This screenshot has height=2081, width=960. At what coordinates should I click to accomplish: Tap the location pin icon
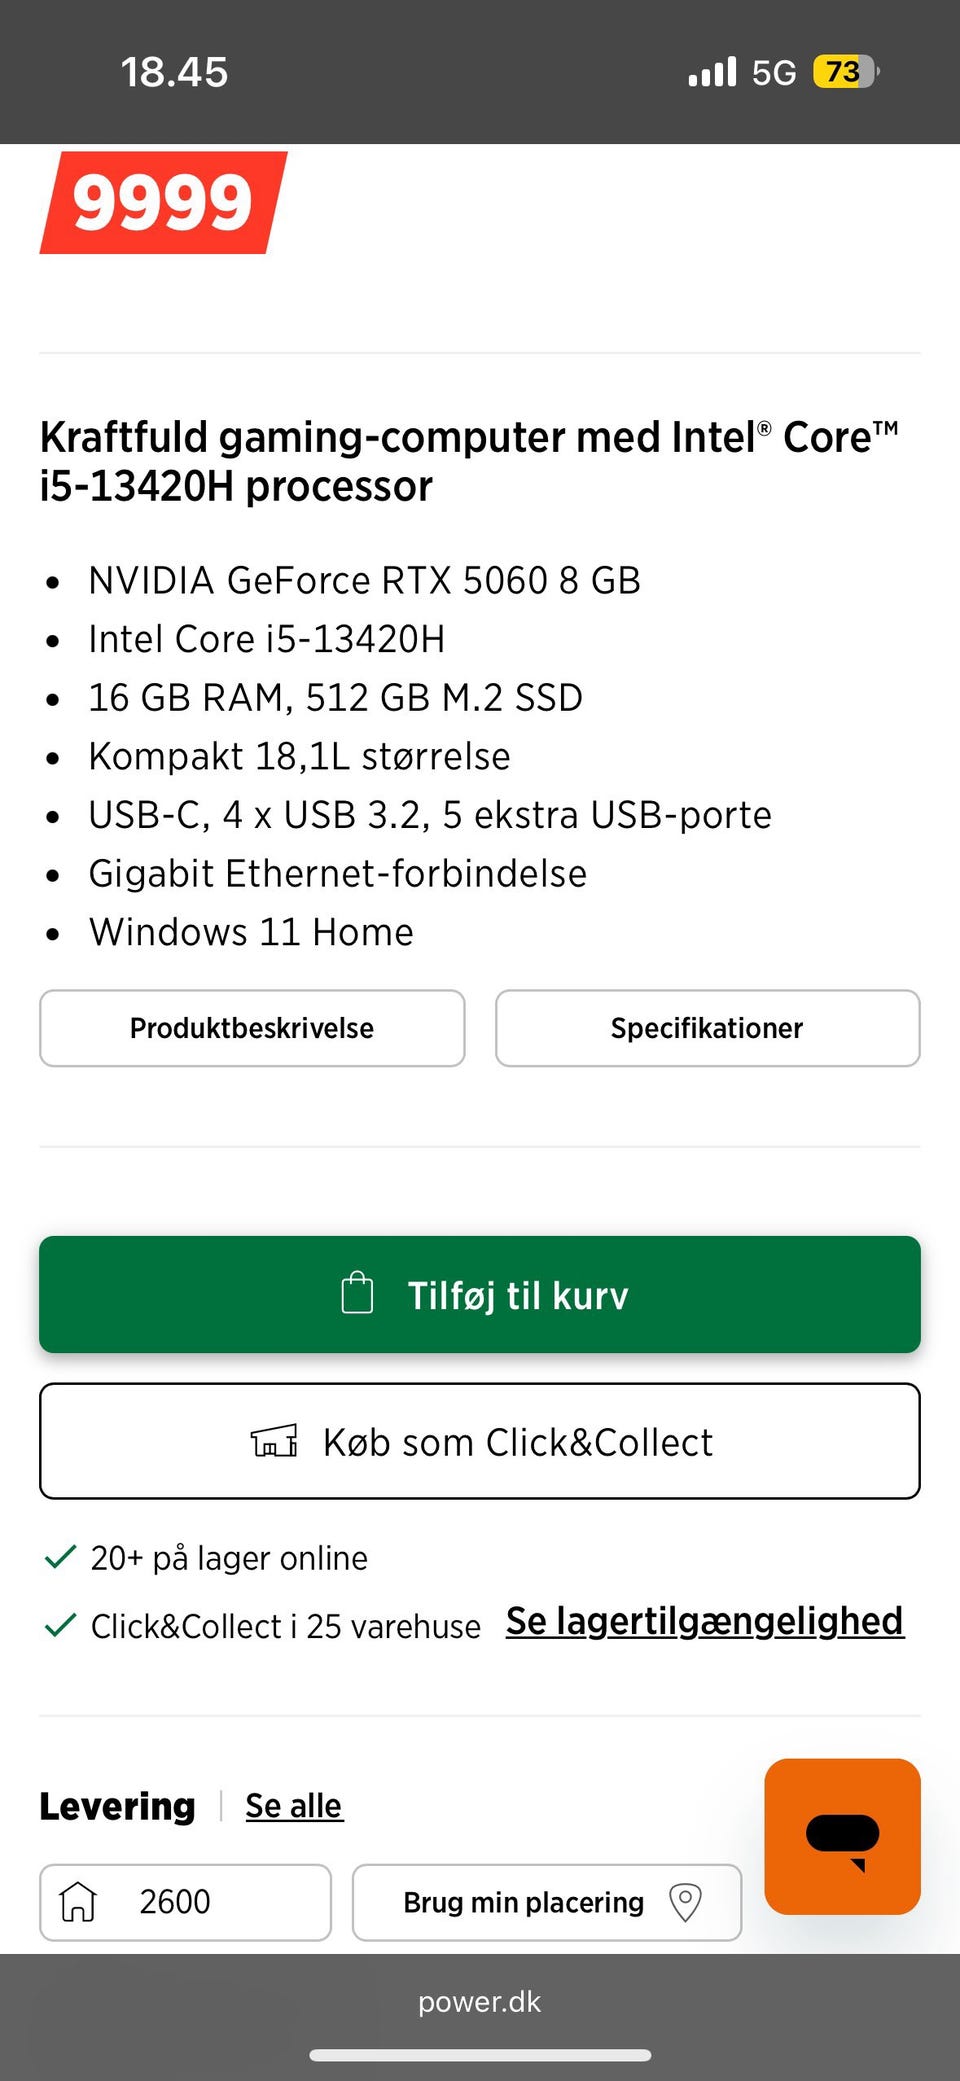[x=685, y=1902]
